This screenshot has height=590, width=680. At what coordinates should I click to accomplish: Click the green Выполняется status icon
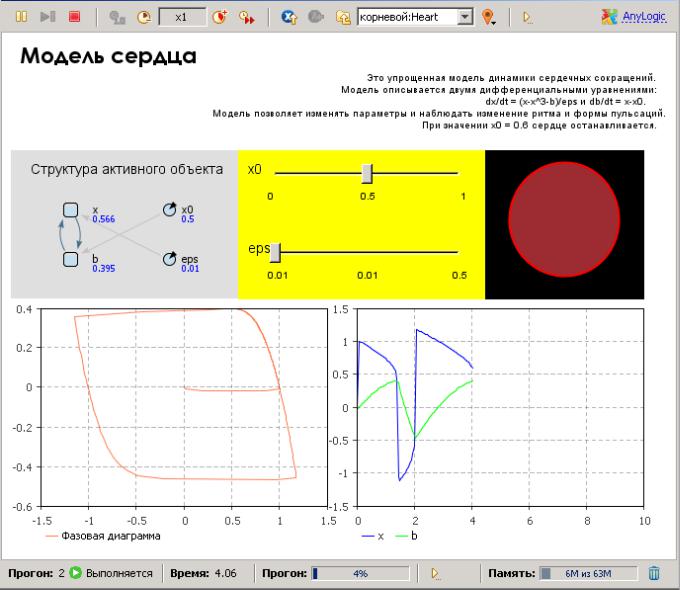(x=75, y=573)
